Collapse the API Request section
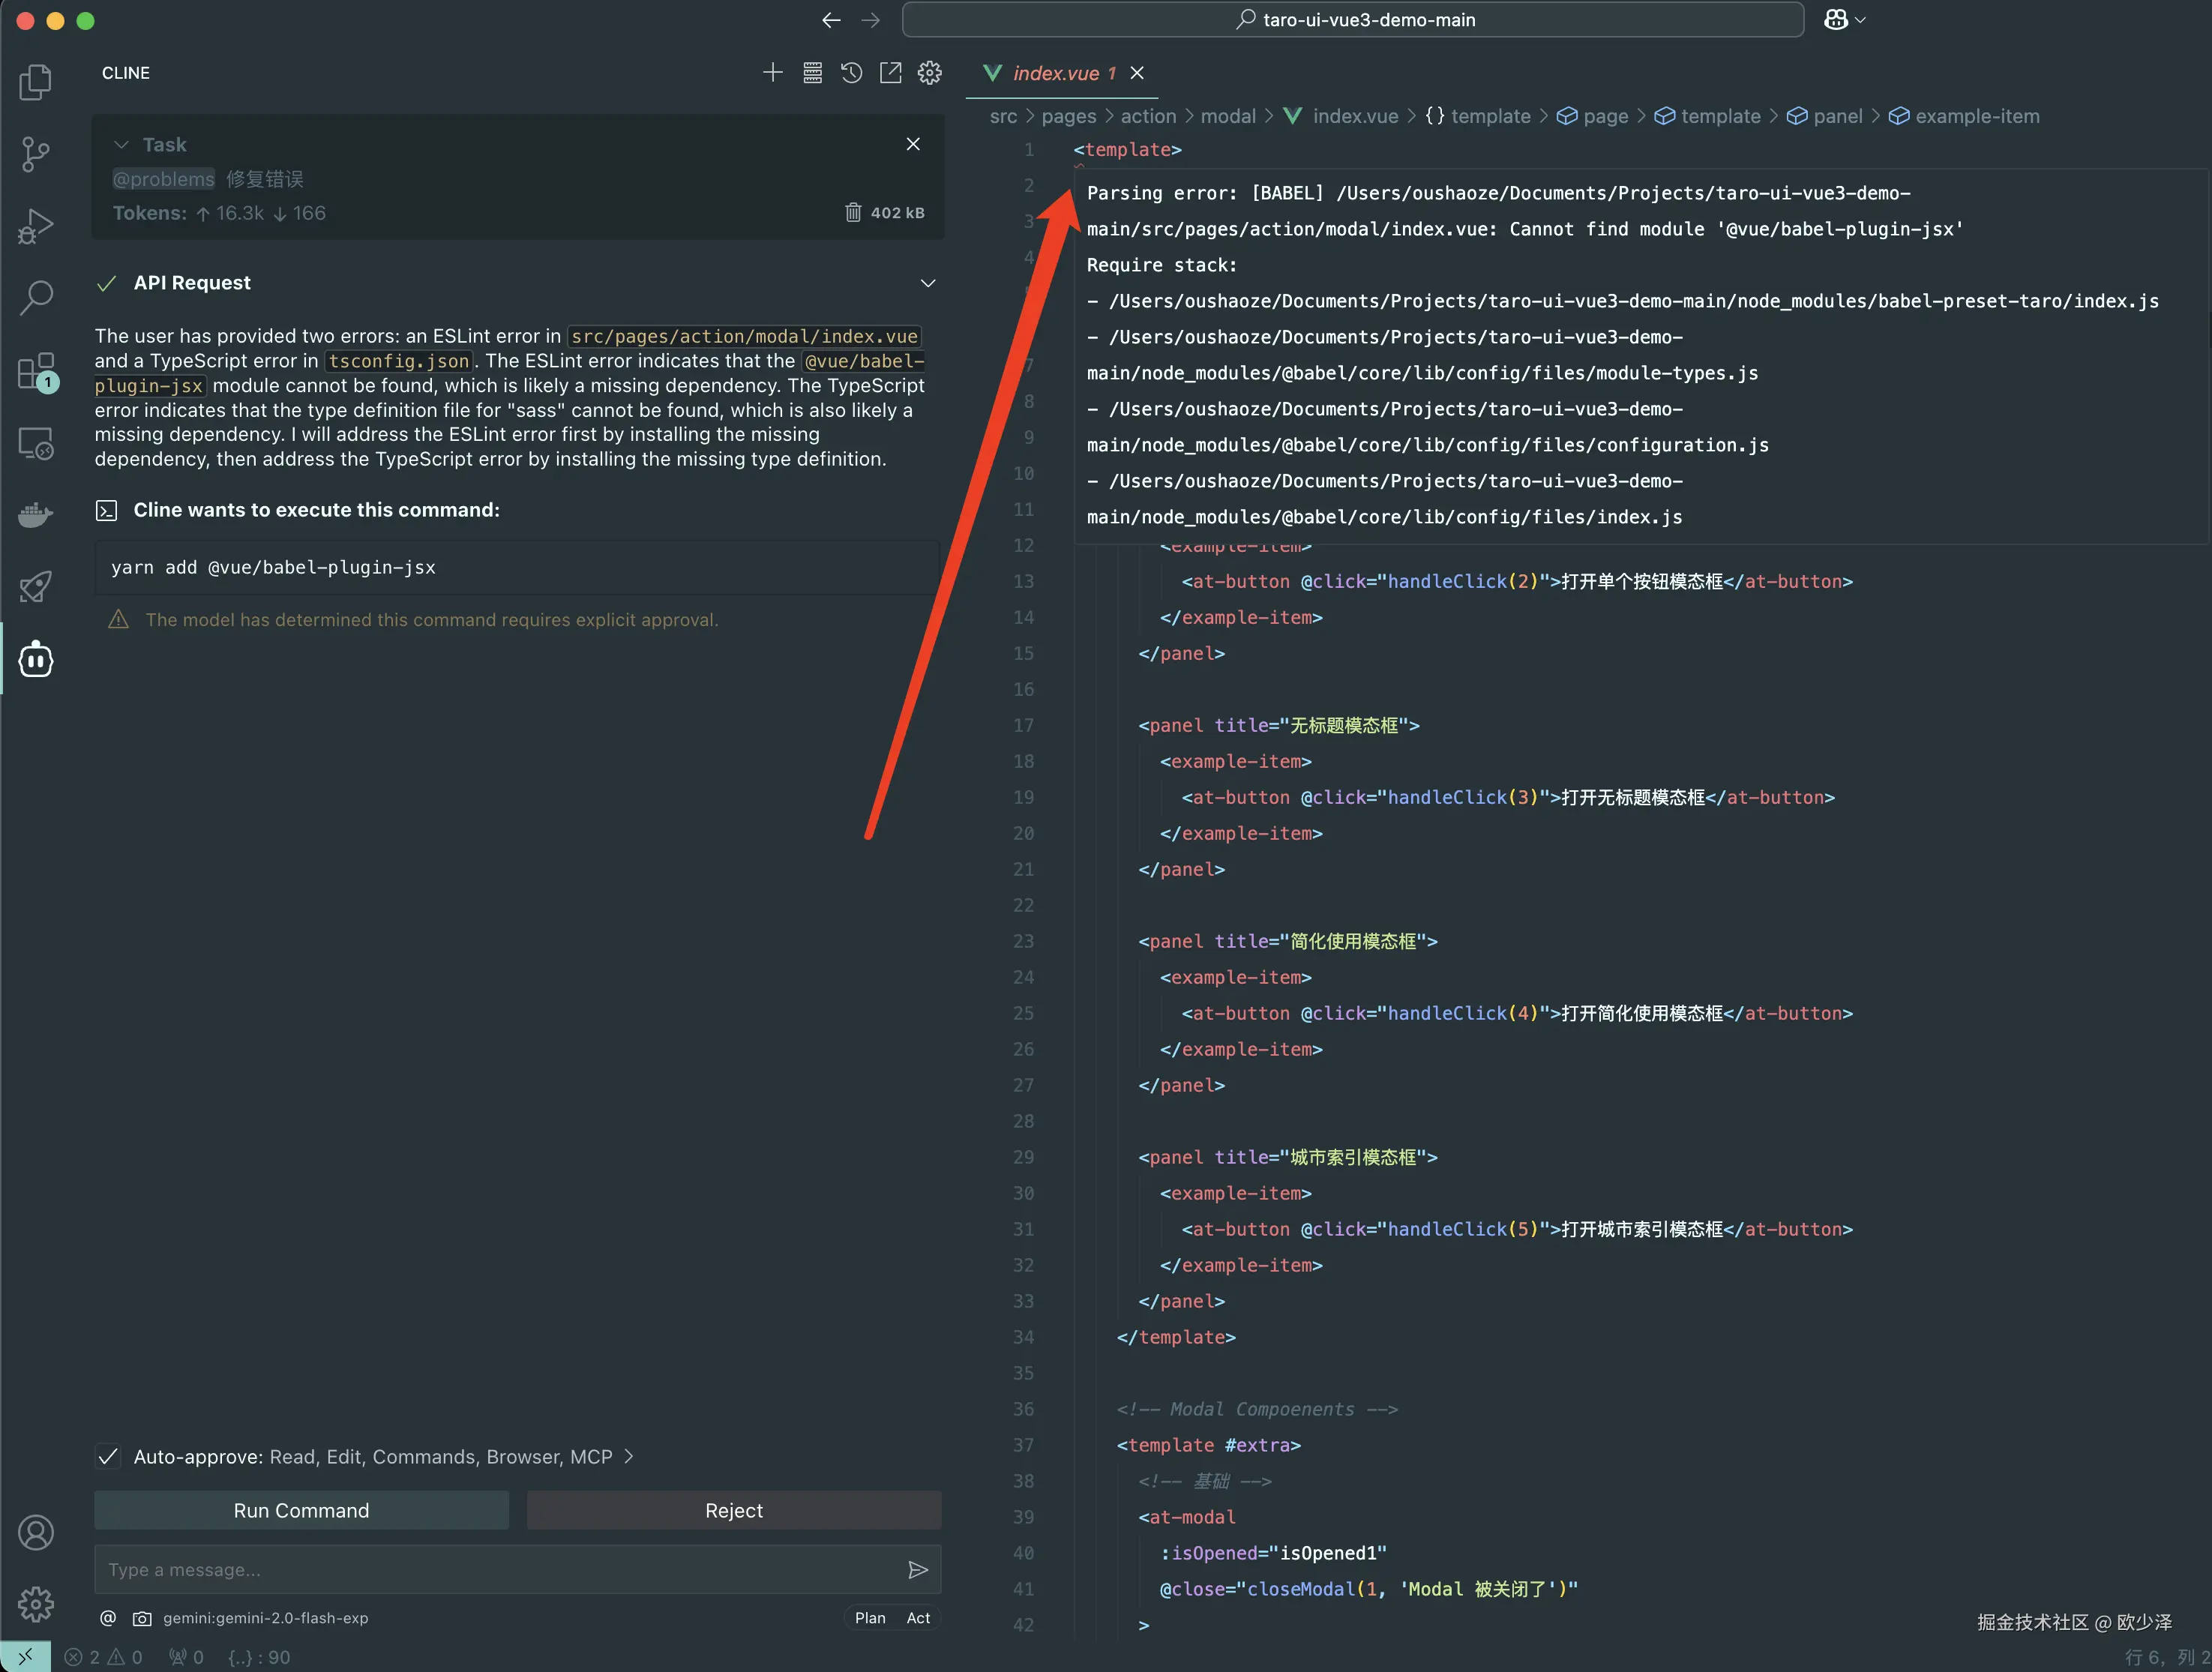Viewport: 2212px width, 1672px height. (928, 284)
